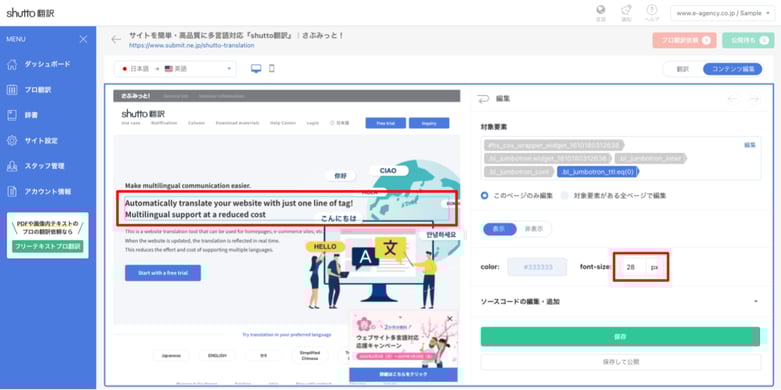
Task: Open the color swatch showing #333333
Action: (537, 267)
